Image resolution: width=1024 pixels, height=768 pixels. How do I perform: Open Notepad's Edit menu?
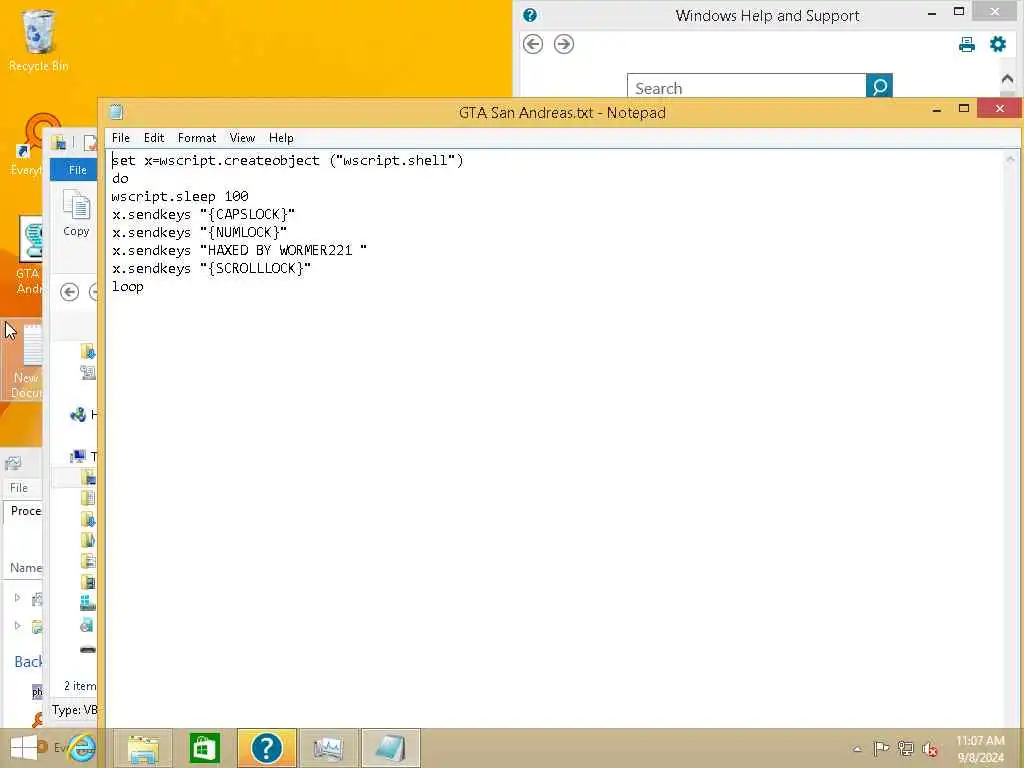(154, 138)
